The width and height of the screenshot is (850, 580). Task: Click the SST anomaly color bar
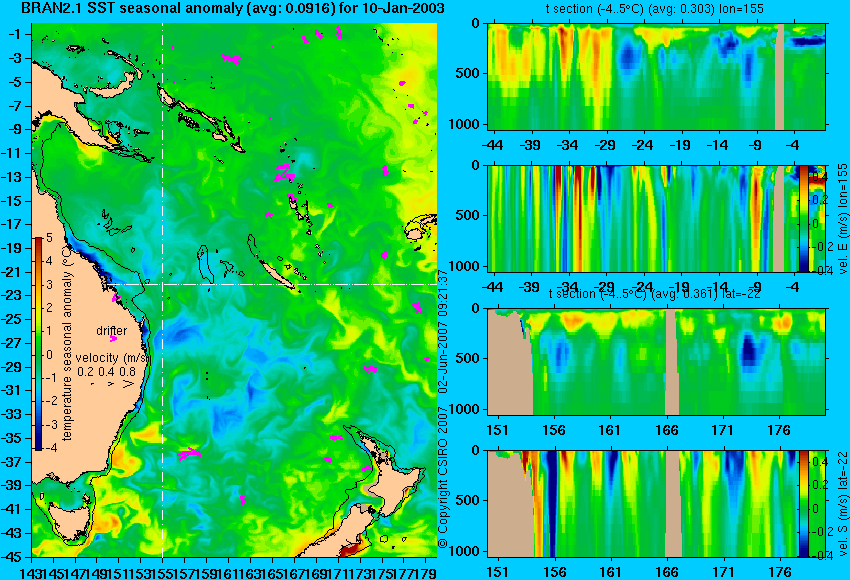(x=38, y=344)
